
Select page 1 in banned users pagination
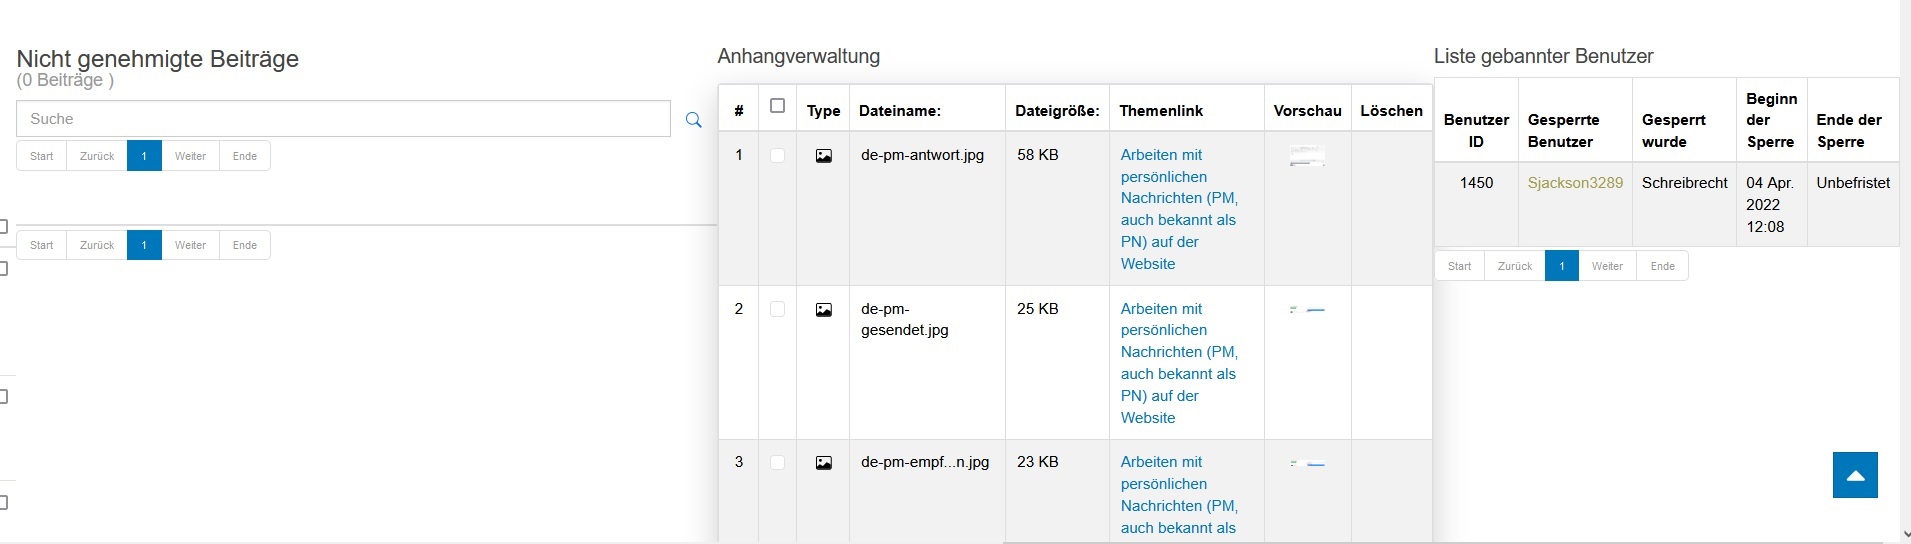[x=1561, y=266]
